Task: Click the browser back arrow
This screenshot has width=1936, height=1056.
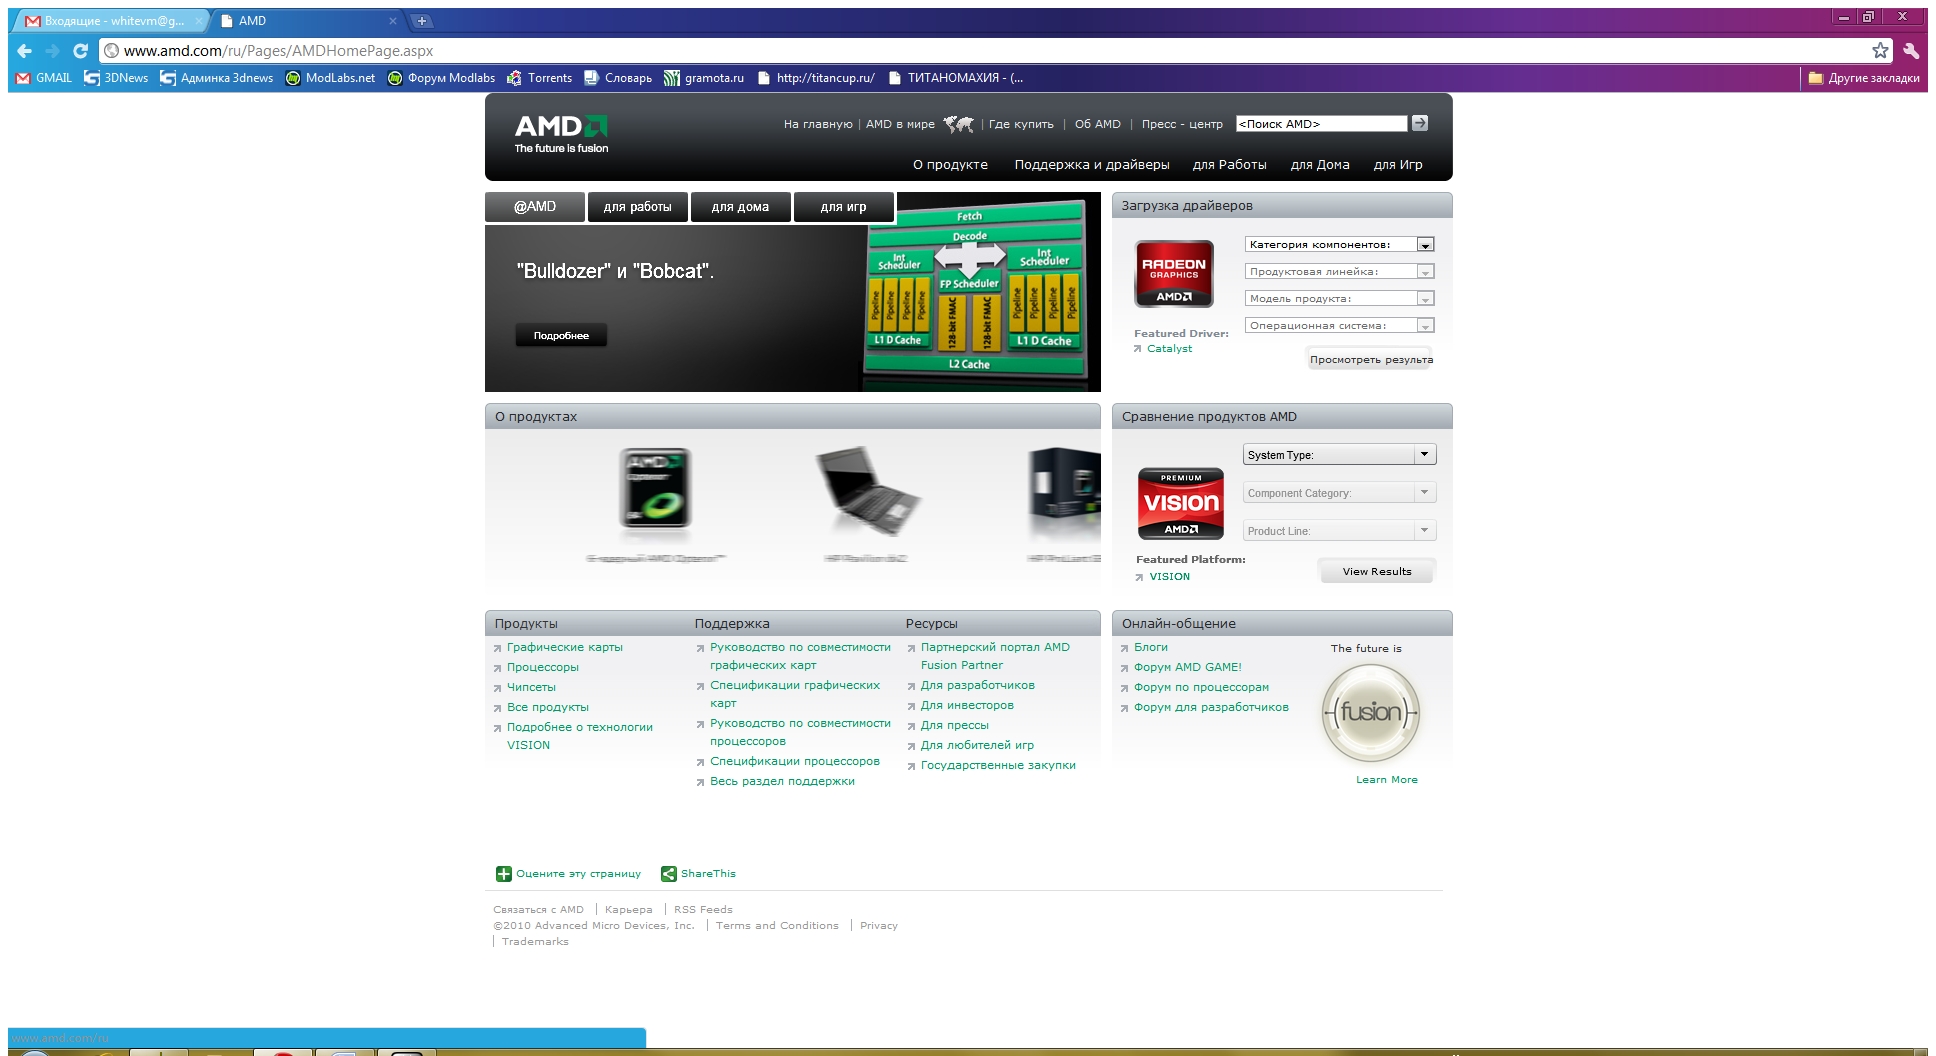Action: point(25,51)
